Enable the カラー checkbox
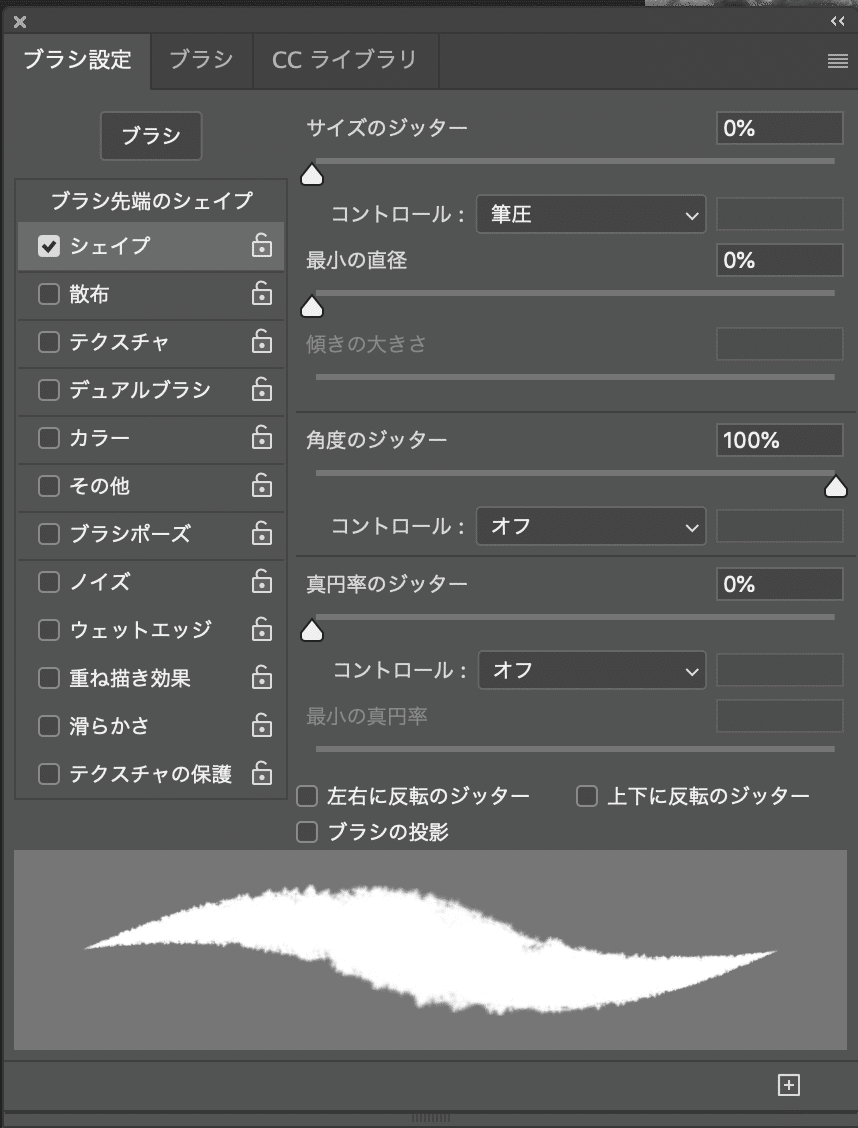Viewport: 858px width, 1128px height. (x=49, y=438)
